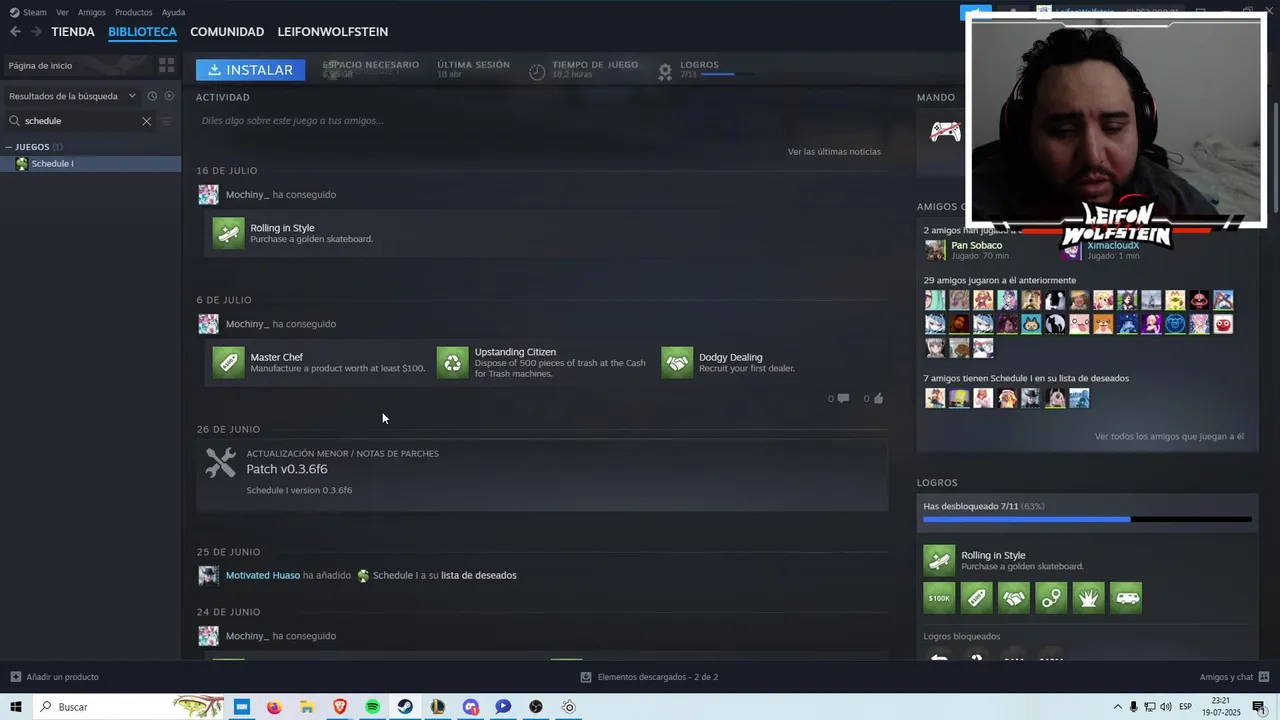Click the plant achievement icon in Logros

coord(1089,598)
